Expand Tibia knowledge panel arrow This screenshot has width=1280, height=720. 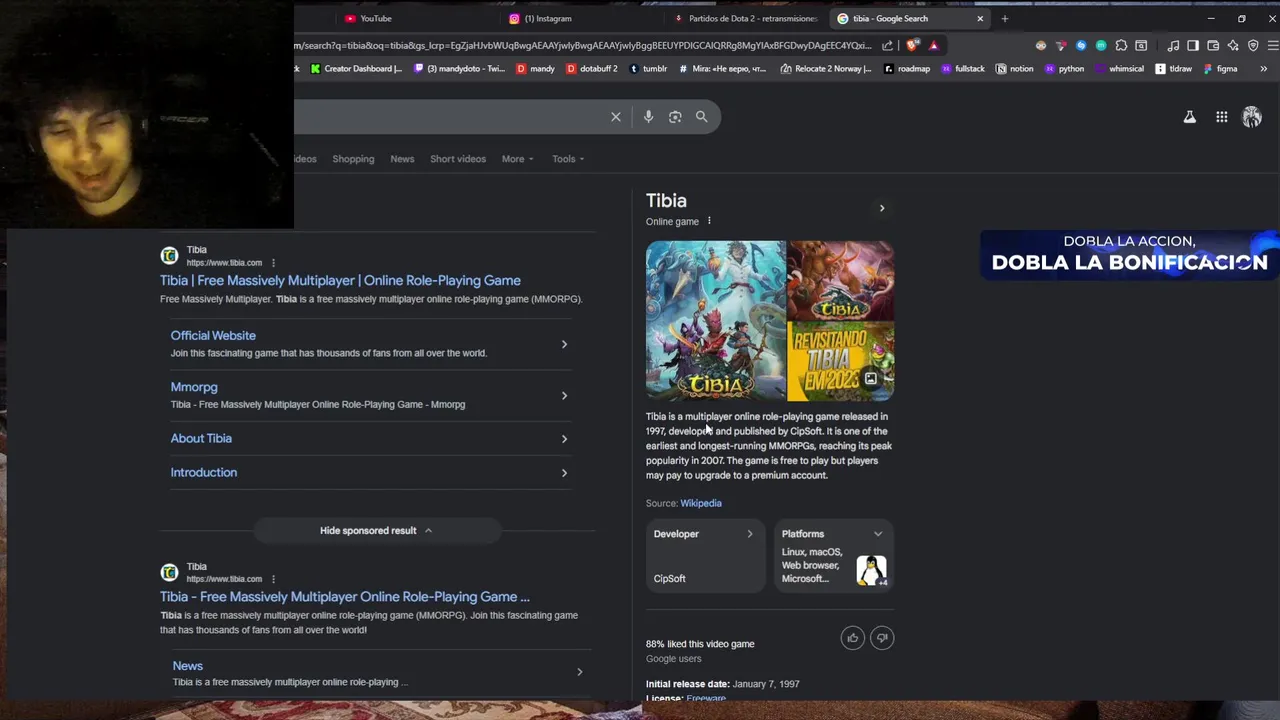coord(881,208)
